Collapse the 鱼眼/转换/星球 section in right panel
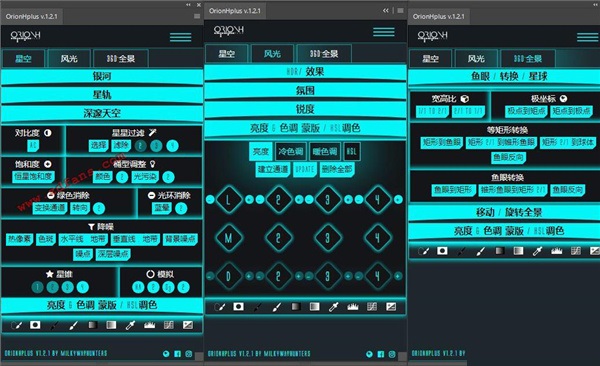 click(x=504, y=77)
